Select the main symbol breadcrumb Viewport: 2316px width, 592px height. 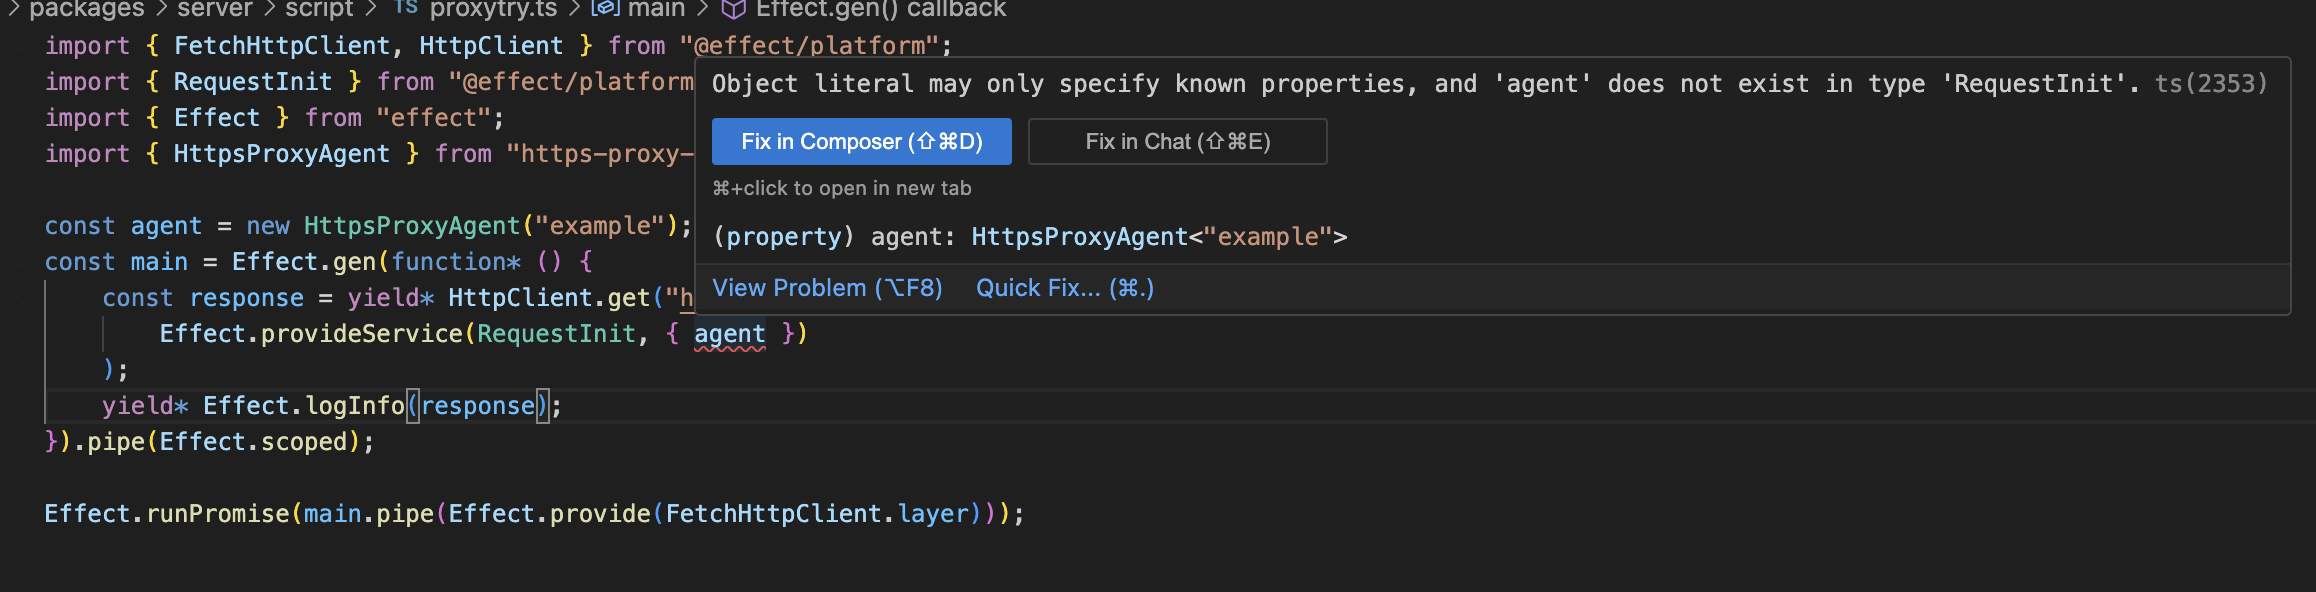click(x=656, y=9)
